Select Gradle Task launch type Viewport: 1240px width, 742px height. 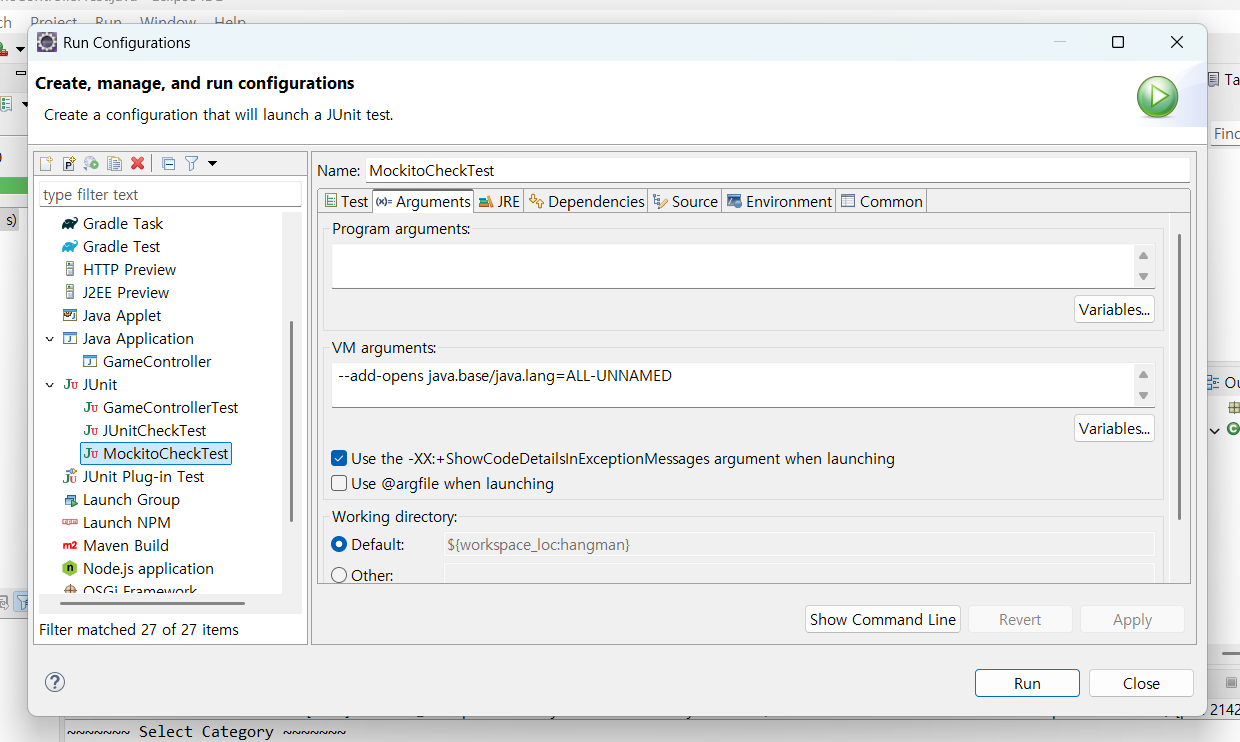tap(122, 223)
